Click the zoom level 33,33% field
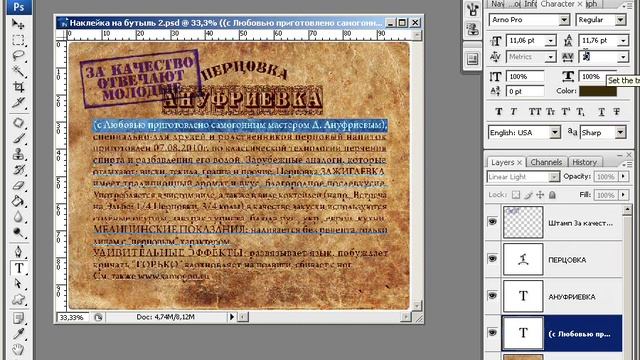This screenshot has width=640, height=360. tap(72, 317)
